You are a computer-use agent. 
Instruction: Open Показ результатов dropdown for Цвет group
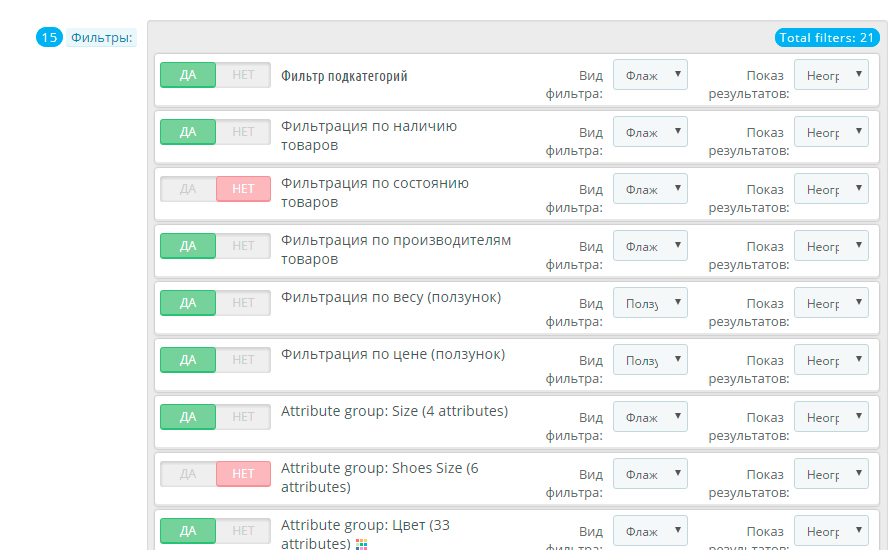pyautogui.click(x=831, y=531)
